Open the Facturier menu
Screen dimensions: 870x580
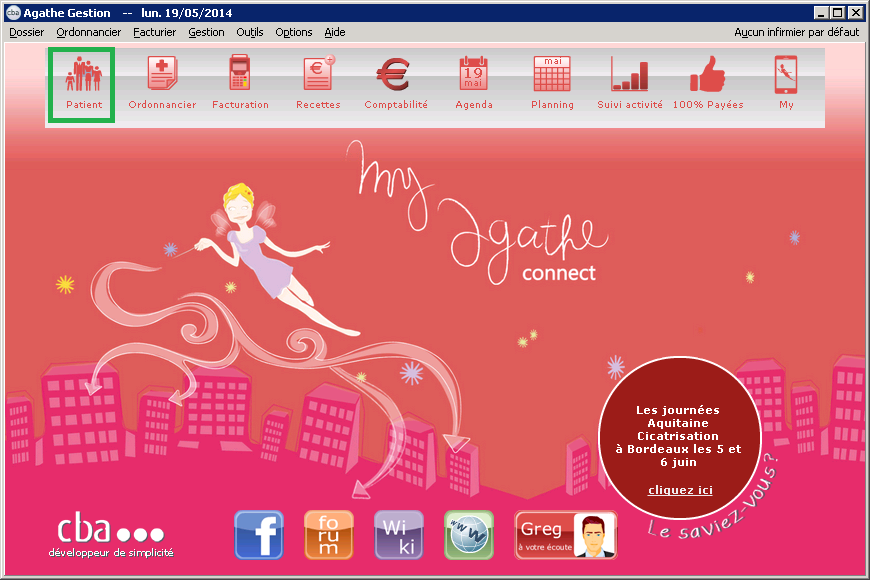click(154, 32)
